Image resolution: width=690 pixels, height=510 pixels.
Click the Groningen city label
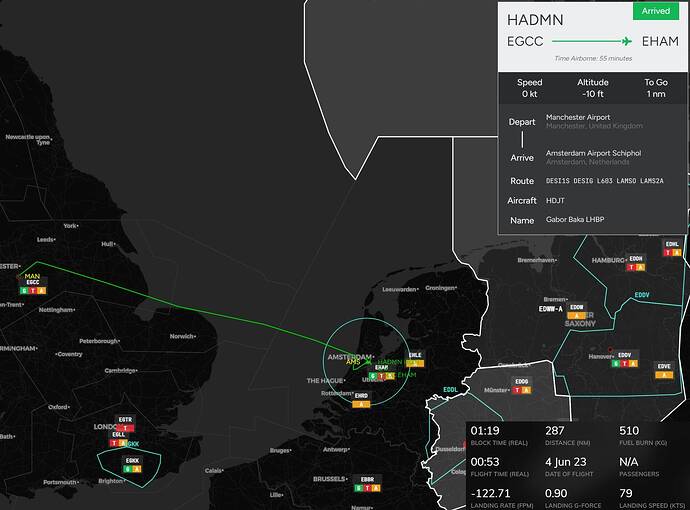(440, 288)
